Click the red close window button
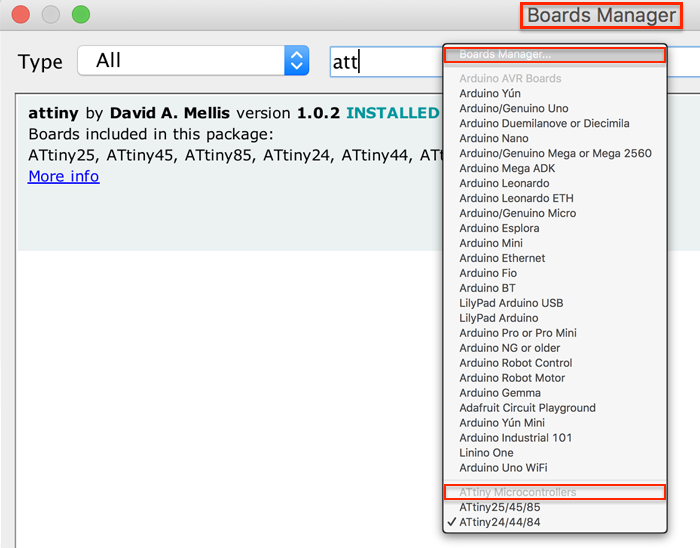This screenshot has height=548, width=700. pyautogui.click(x=21, y=14)
